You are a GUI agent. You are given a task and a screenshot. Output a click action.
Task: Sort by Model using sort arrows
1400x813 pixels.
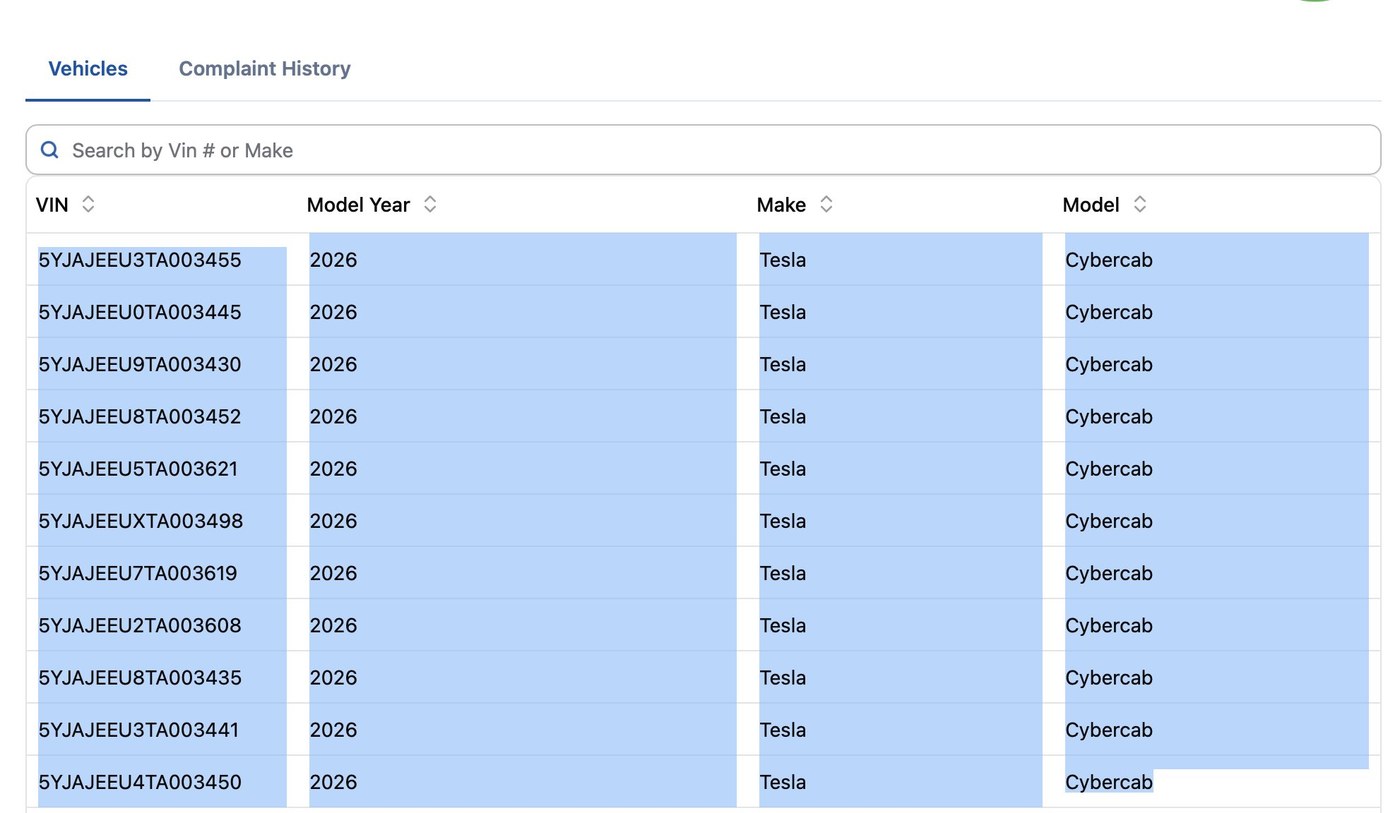tap(1139, 204)
